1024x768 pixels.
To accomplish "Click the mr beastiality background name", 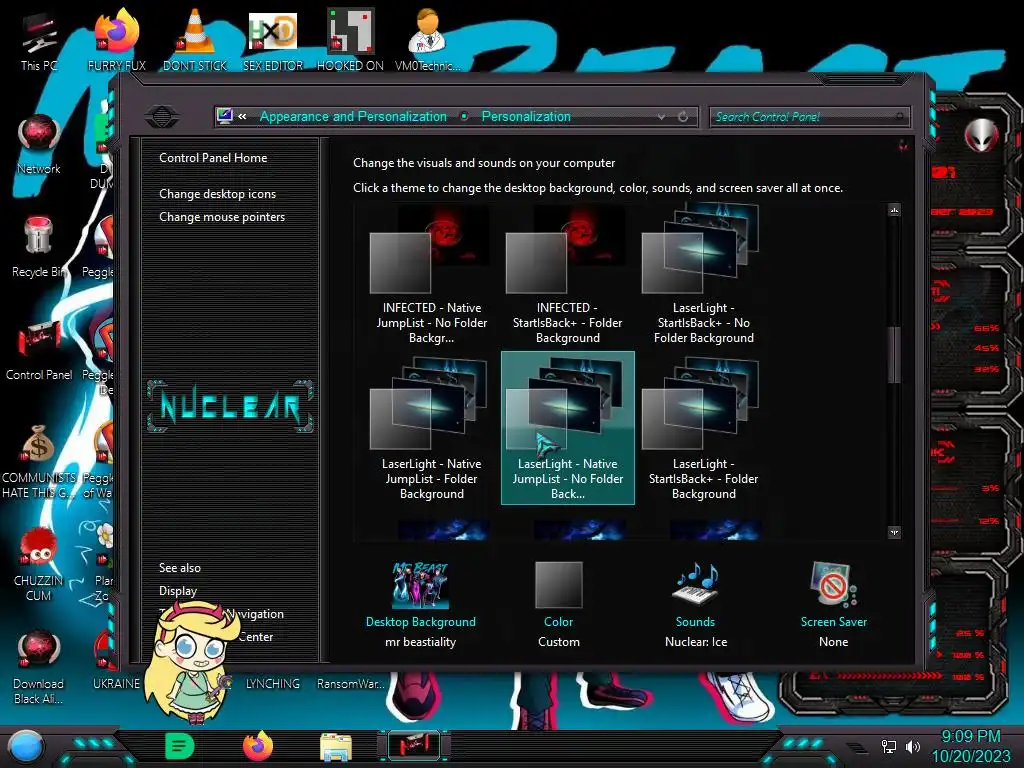I will [421, 642].
